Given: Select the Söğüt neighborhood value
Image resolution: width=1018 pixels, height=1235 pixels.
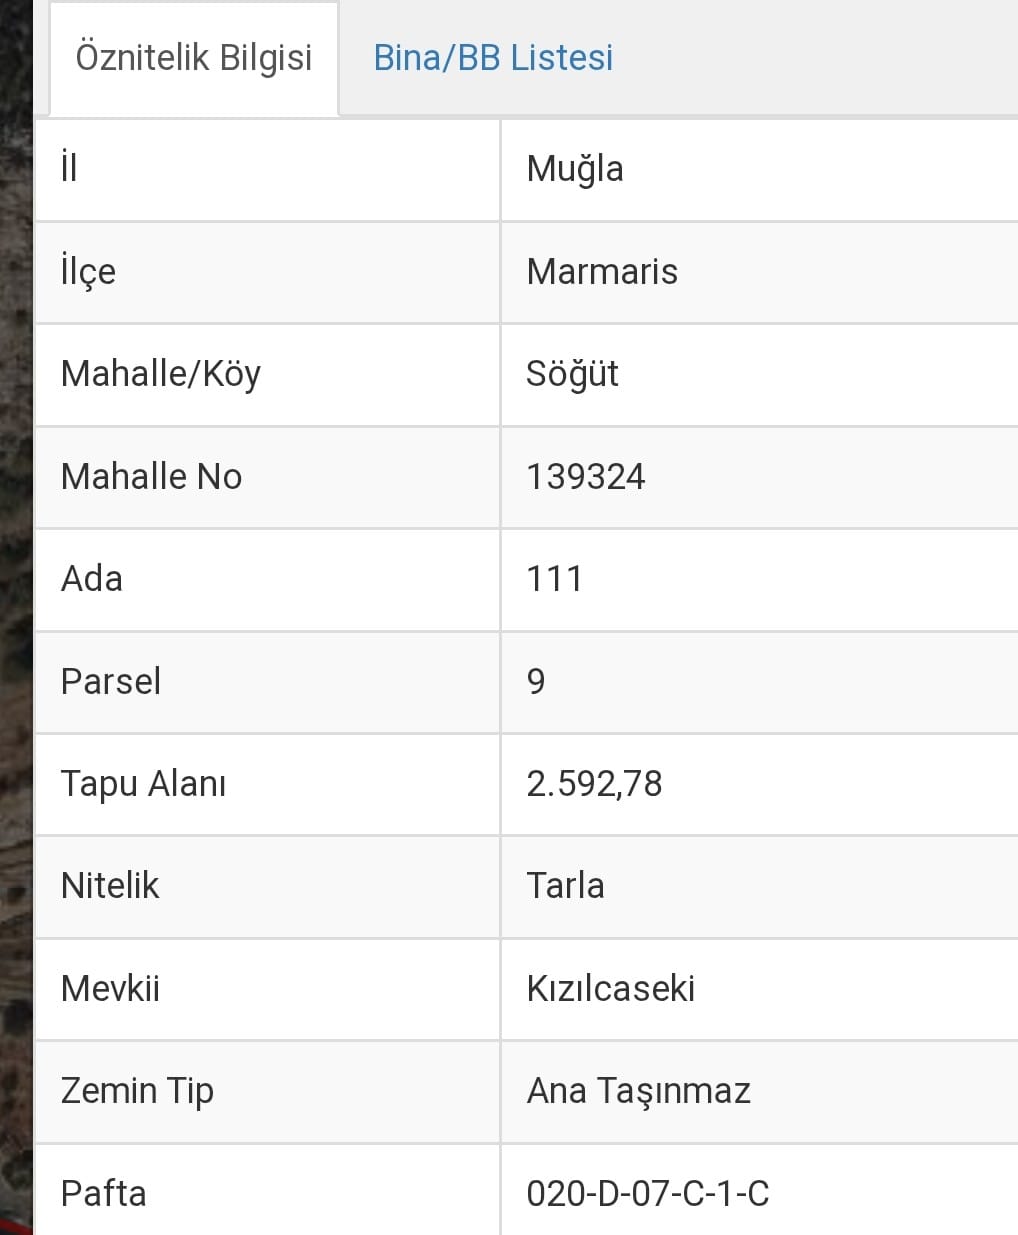Looking at the screenshot, I should click(x=572, y=374).
